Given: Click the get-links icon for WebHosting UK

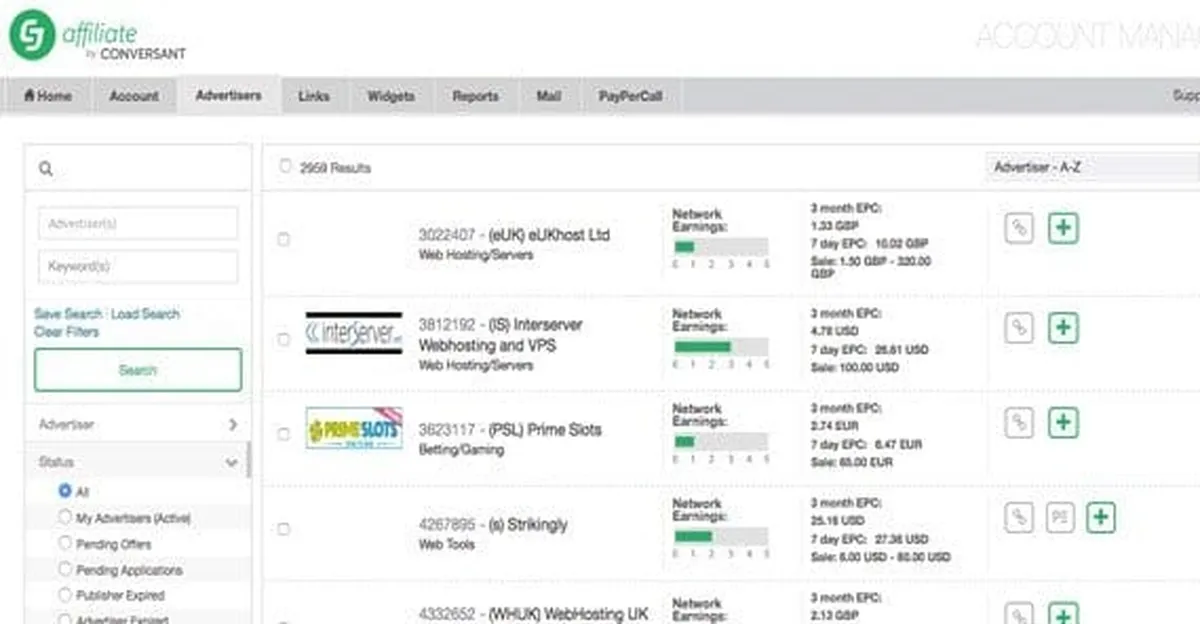Looking at the screenshot, I should [1018, 613].
